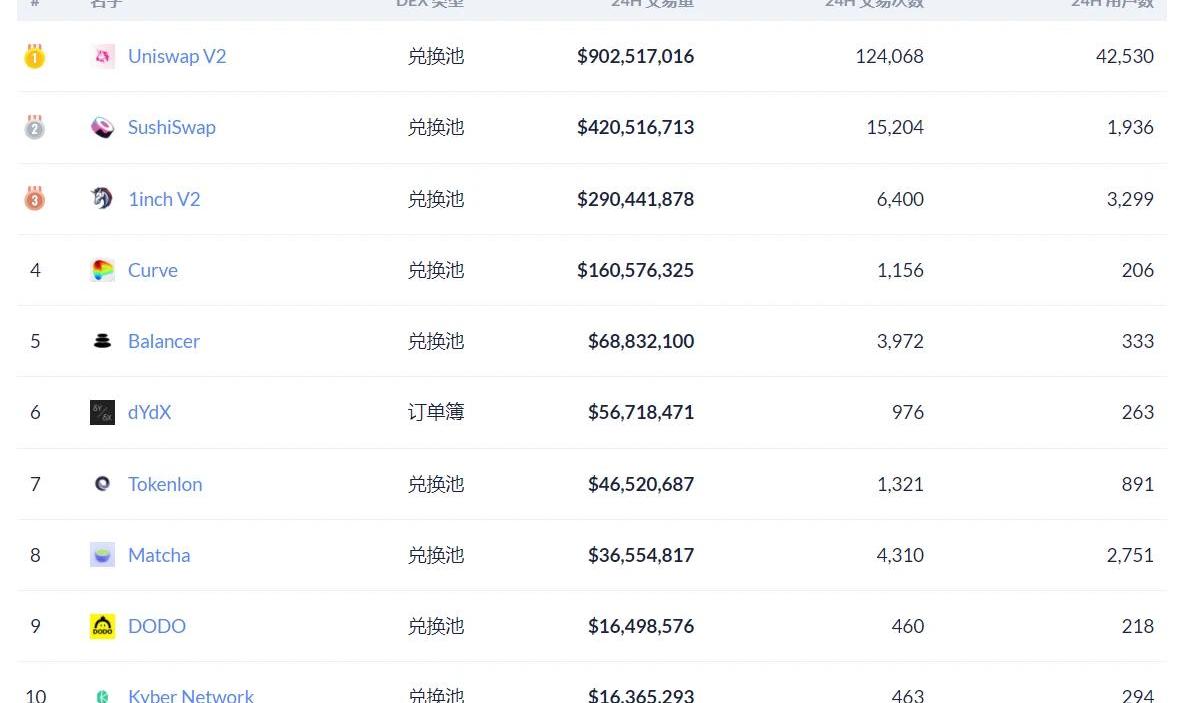Click the bronze third-place medal icon
The image size is (1185, 703).
click(x=35, y=198)
